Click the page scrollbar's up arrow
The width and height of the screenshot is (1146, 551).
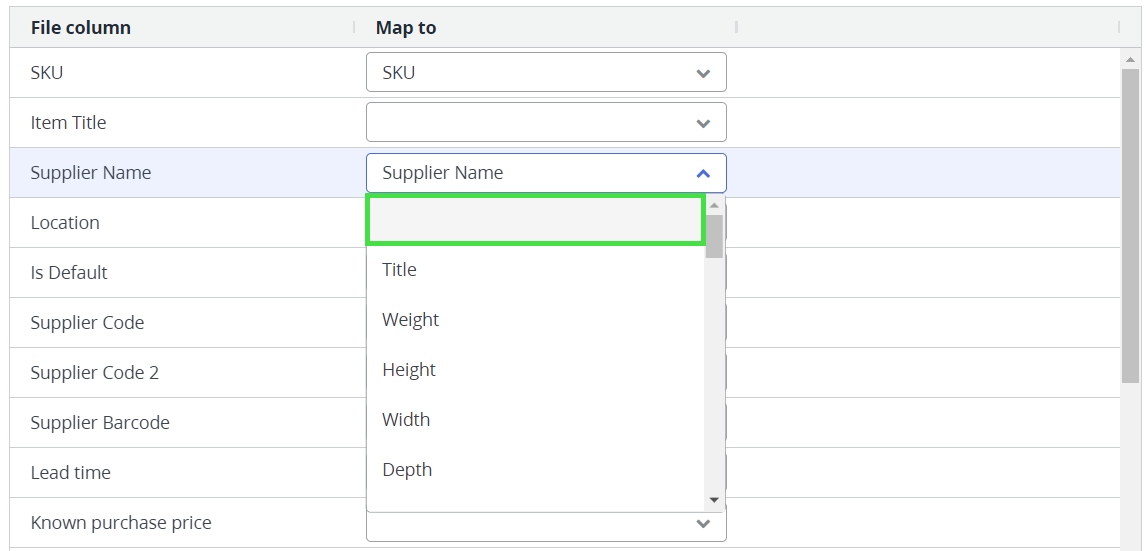(1130, 60)
